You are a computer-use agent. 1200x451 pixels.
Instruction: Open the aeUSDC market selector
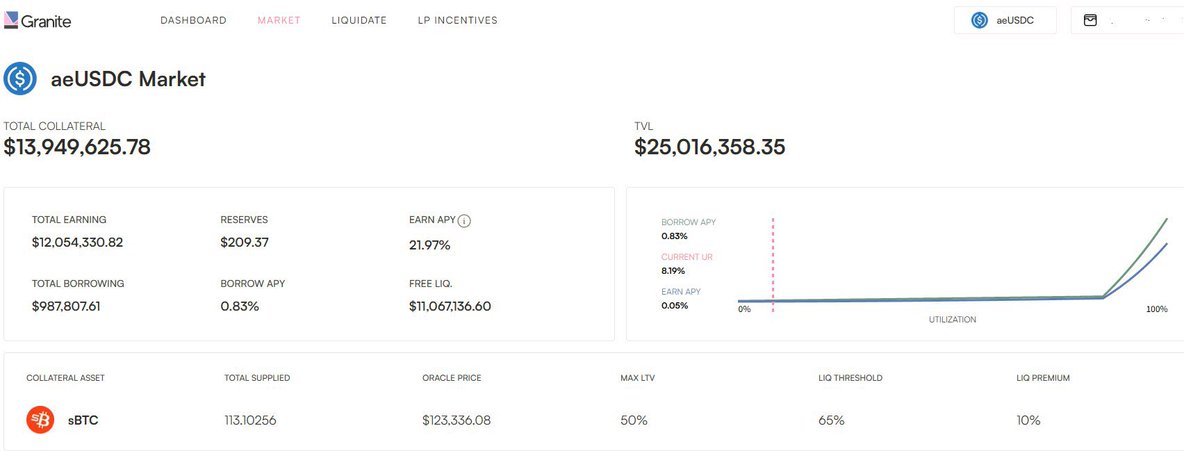[1005, 20]
